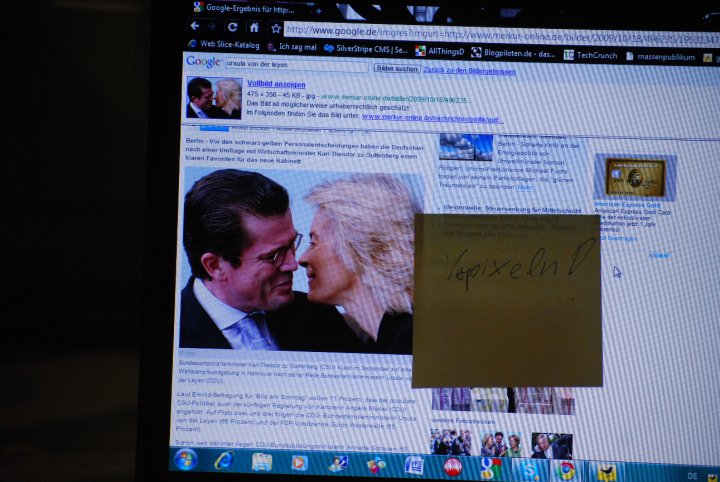Select the Google-Ergebnis browser tab
The image size is (720, 482).
[x=246, y=8]
